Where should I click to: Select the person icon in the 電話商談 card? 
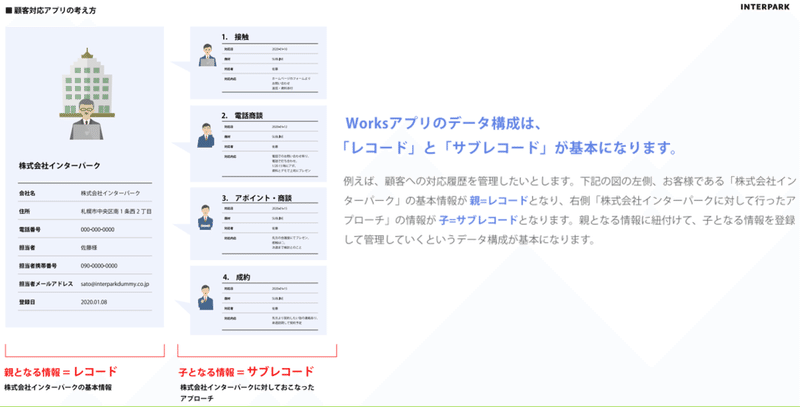(206, 135)
